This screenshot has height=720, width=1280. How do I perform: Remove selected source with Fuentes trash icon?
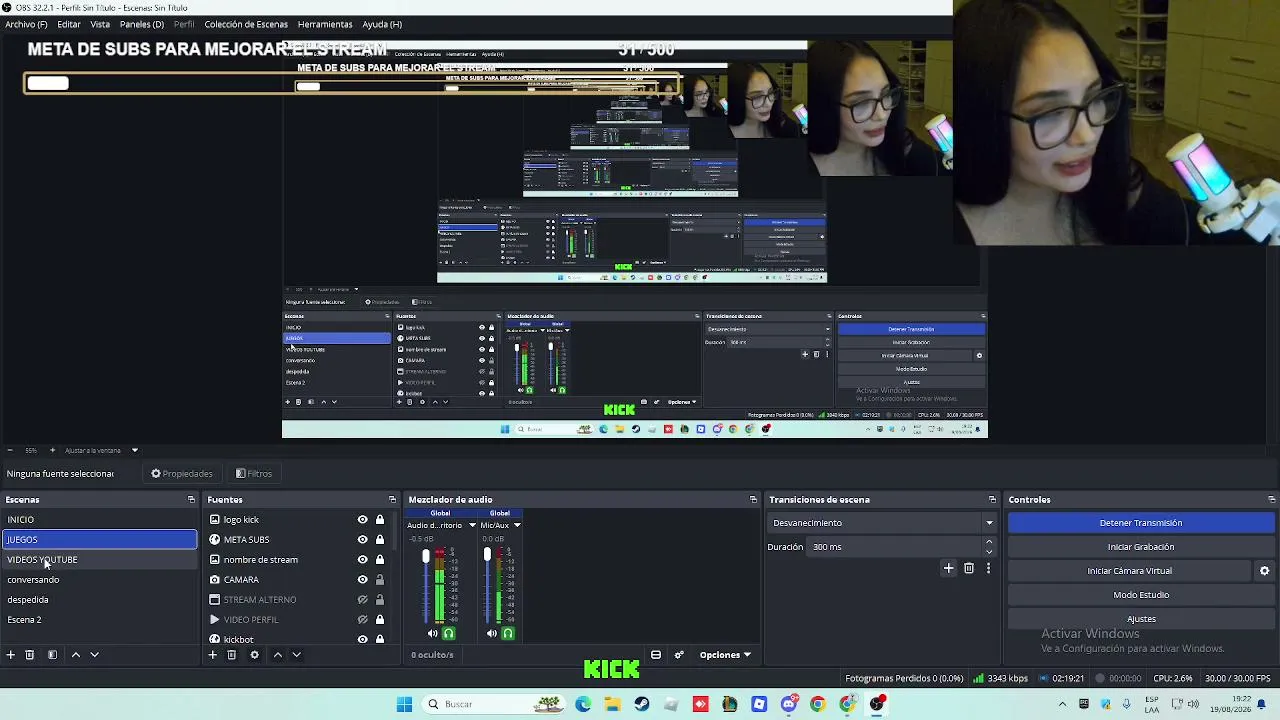click(x=231, y=655)
